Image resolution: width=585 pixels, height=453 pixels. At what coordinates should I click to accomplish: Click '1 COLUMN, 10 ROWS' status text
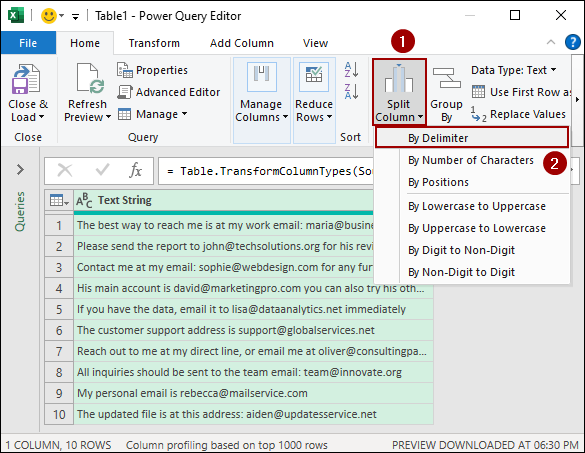(x=58, y=445)
